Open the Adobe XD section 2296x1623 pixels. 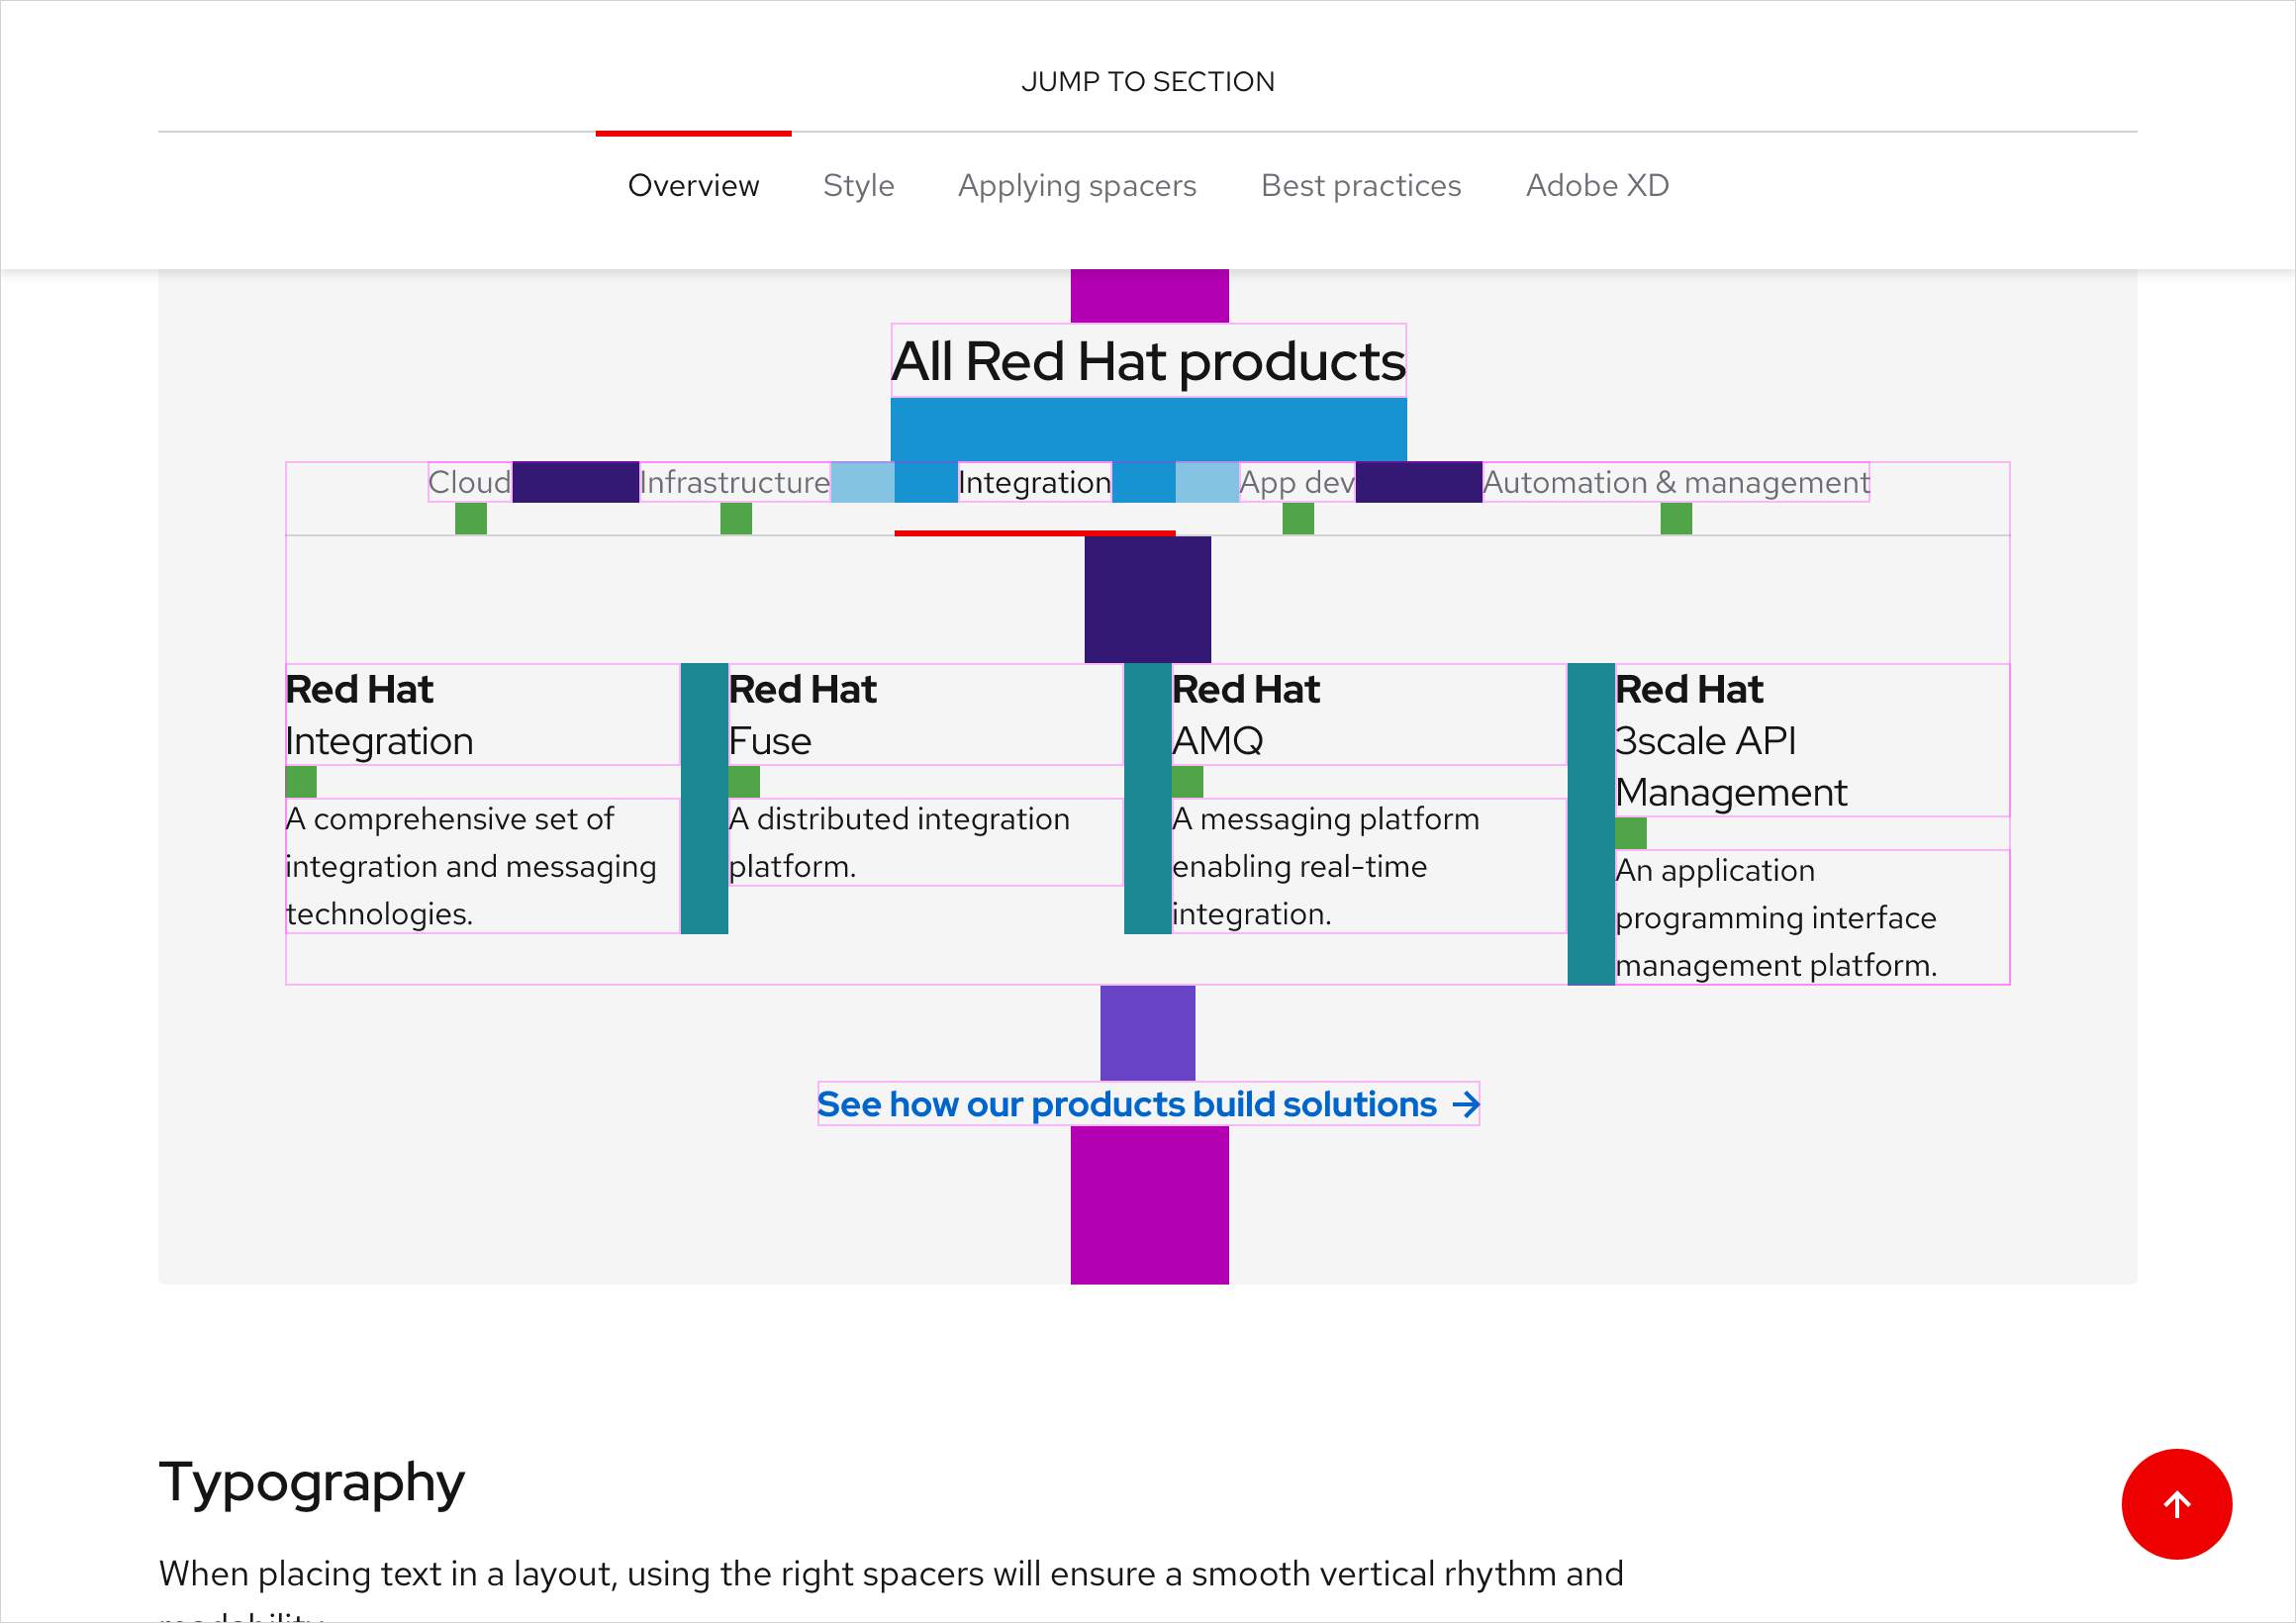pos(1596,186)
